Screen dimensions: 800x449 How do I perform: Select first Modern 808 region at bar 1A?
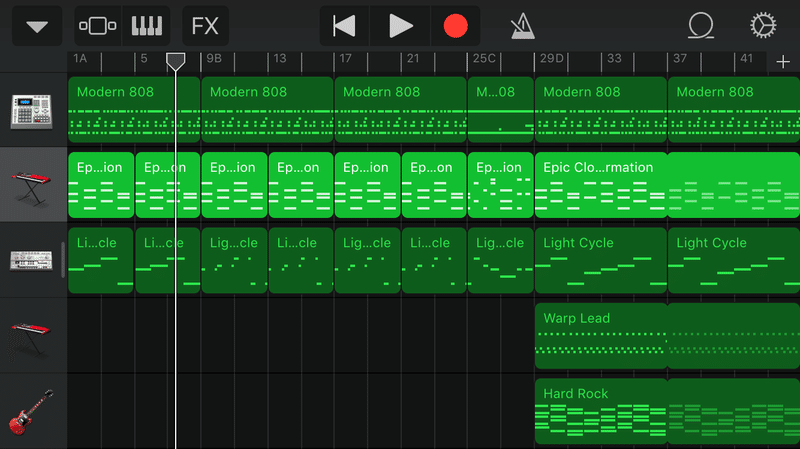point(134,110)
